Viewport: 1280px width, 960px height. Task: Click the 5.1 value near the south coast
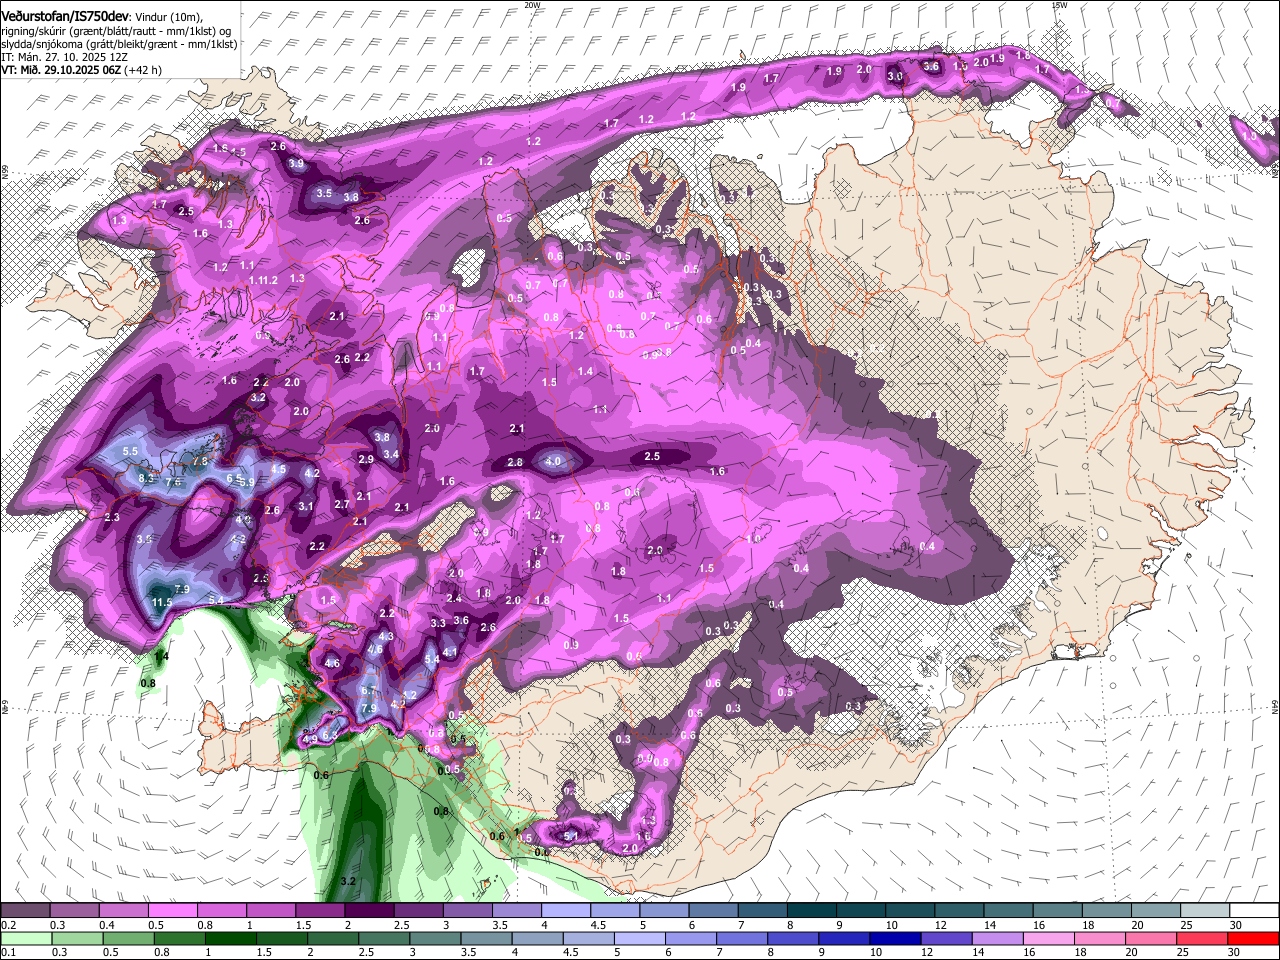(571, 836)
